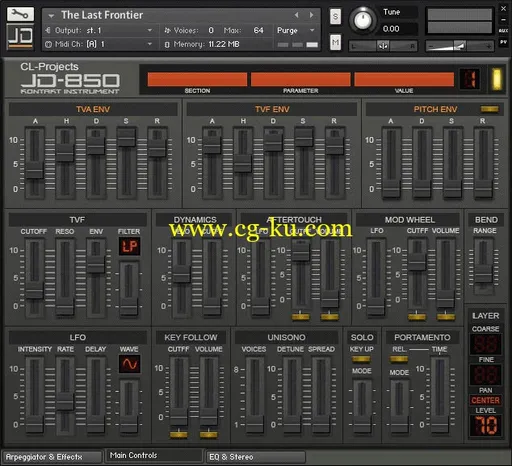Screen dimensions: 512x466
Task: Toggle Mod Wheel volume polarity LED
Action: click(x=446, y=316)
